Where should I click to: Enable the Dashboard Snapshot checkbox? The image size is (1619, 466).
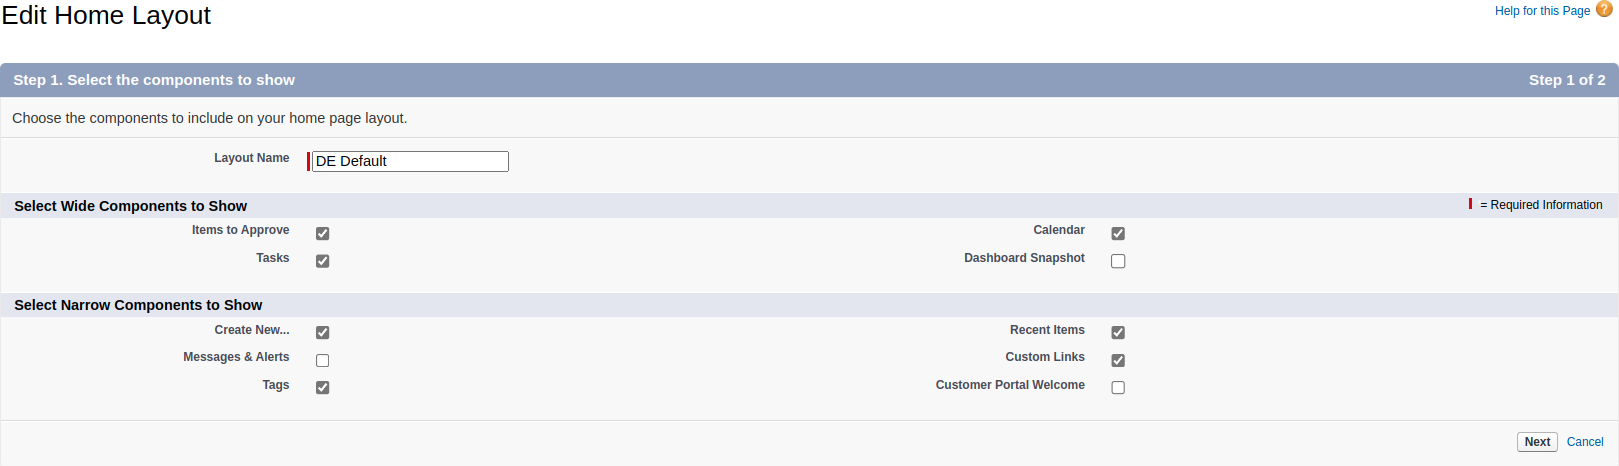pyautogui.click(x=1118, y=261)
